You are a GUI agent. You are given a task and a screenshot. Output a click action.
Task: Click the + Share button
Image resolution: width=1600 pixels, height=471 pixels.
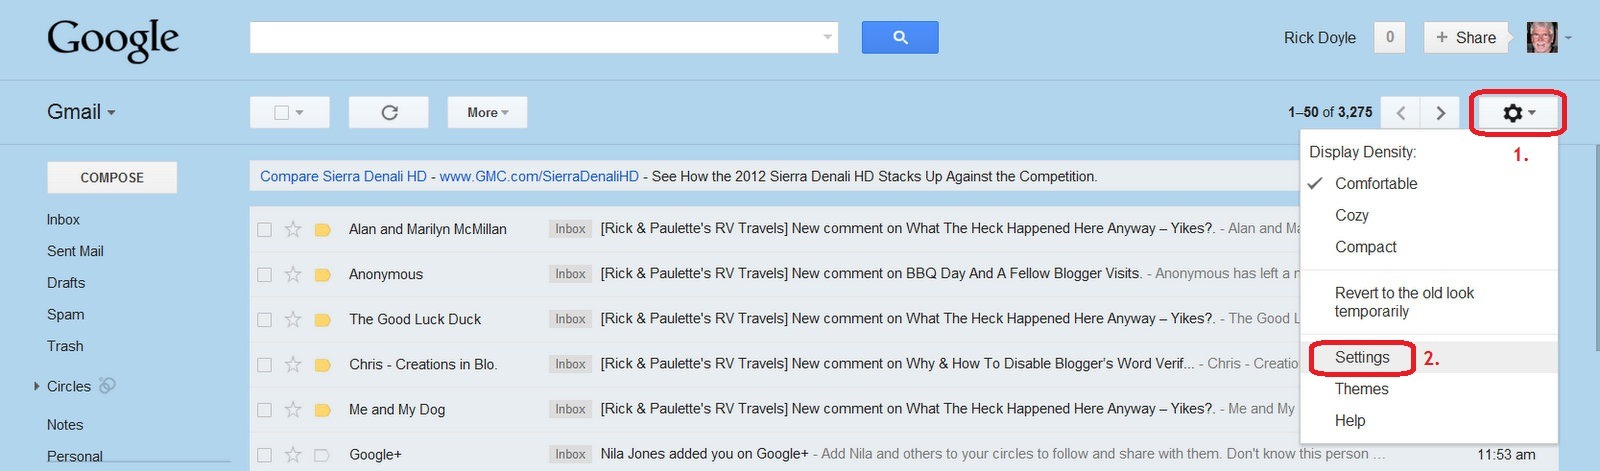[x=1466, y=37]
